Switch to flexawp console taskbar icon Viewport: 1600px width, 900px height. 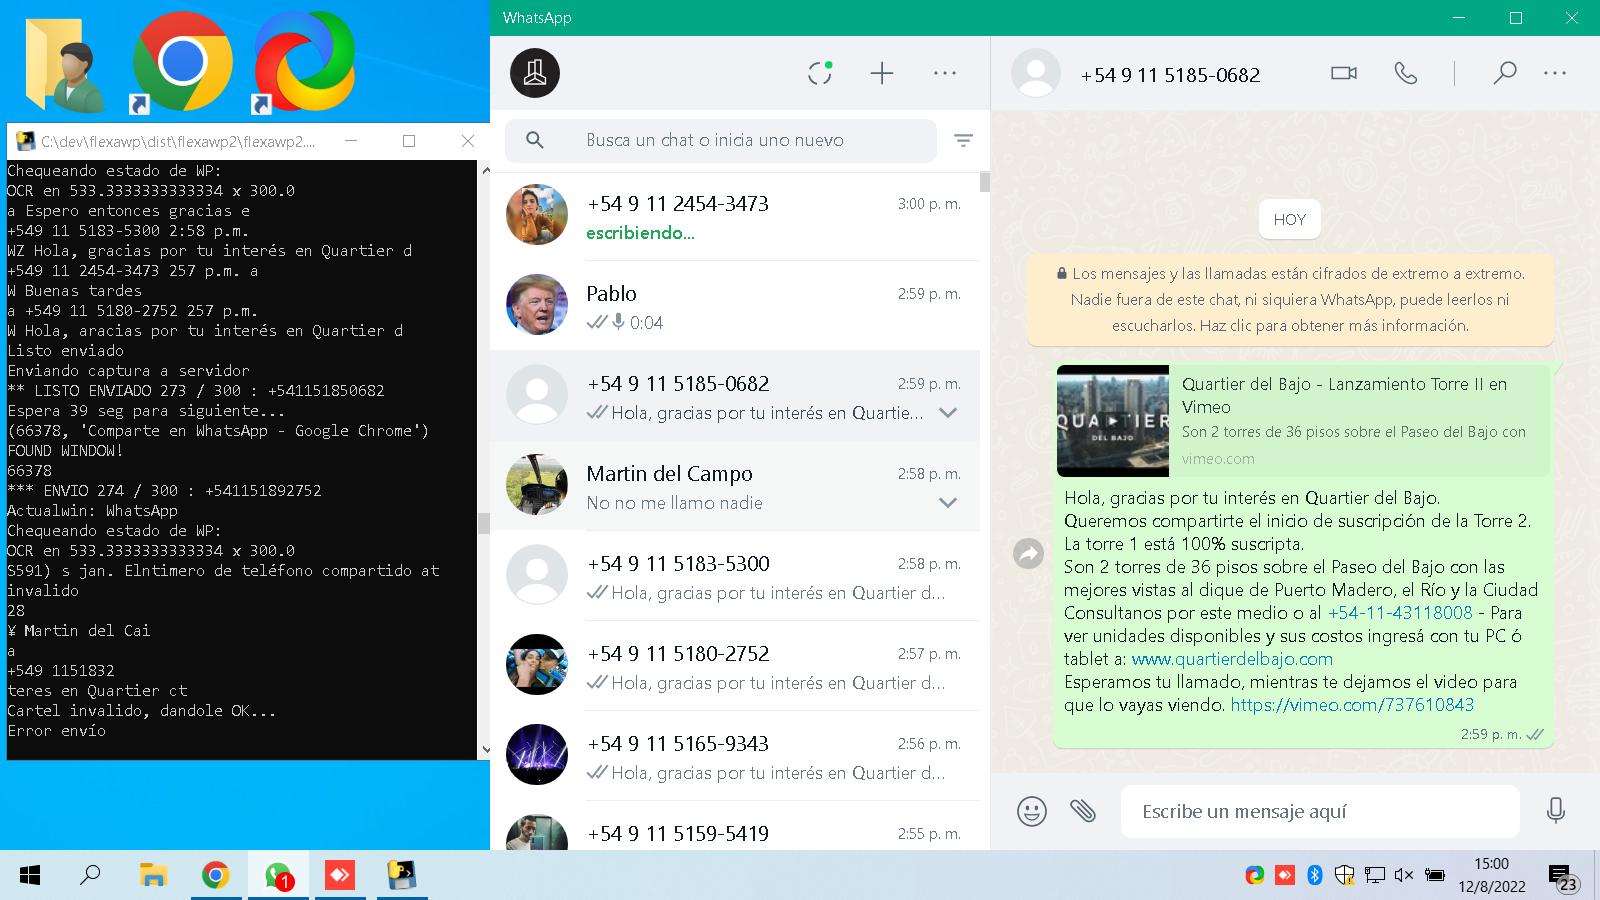point(402,876)
